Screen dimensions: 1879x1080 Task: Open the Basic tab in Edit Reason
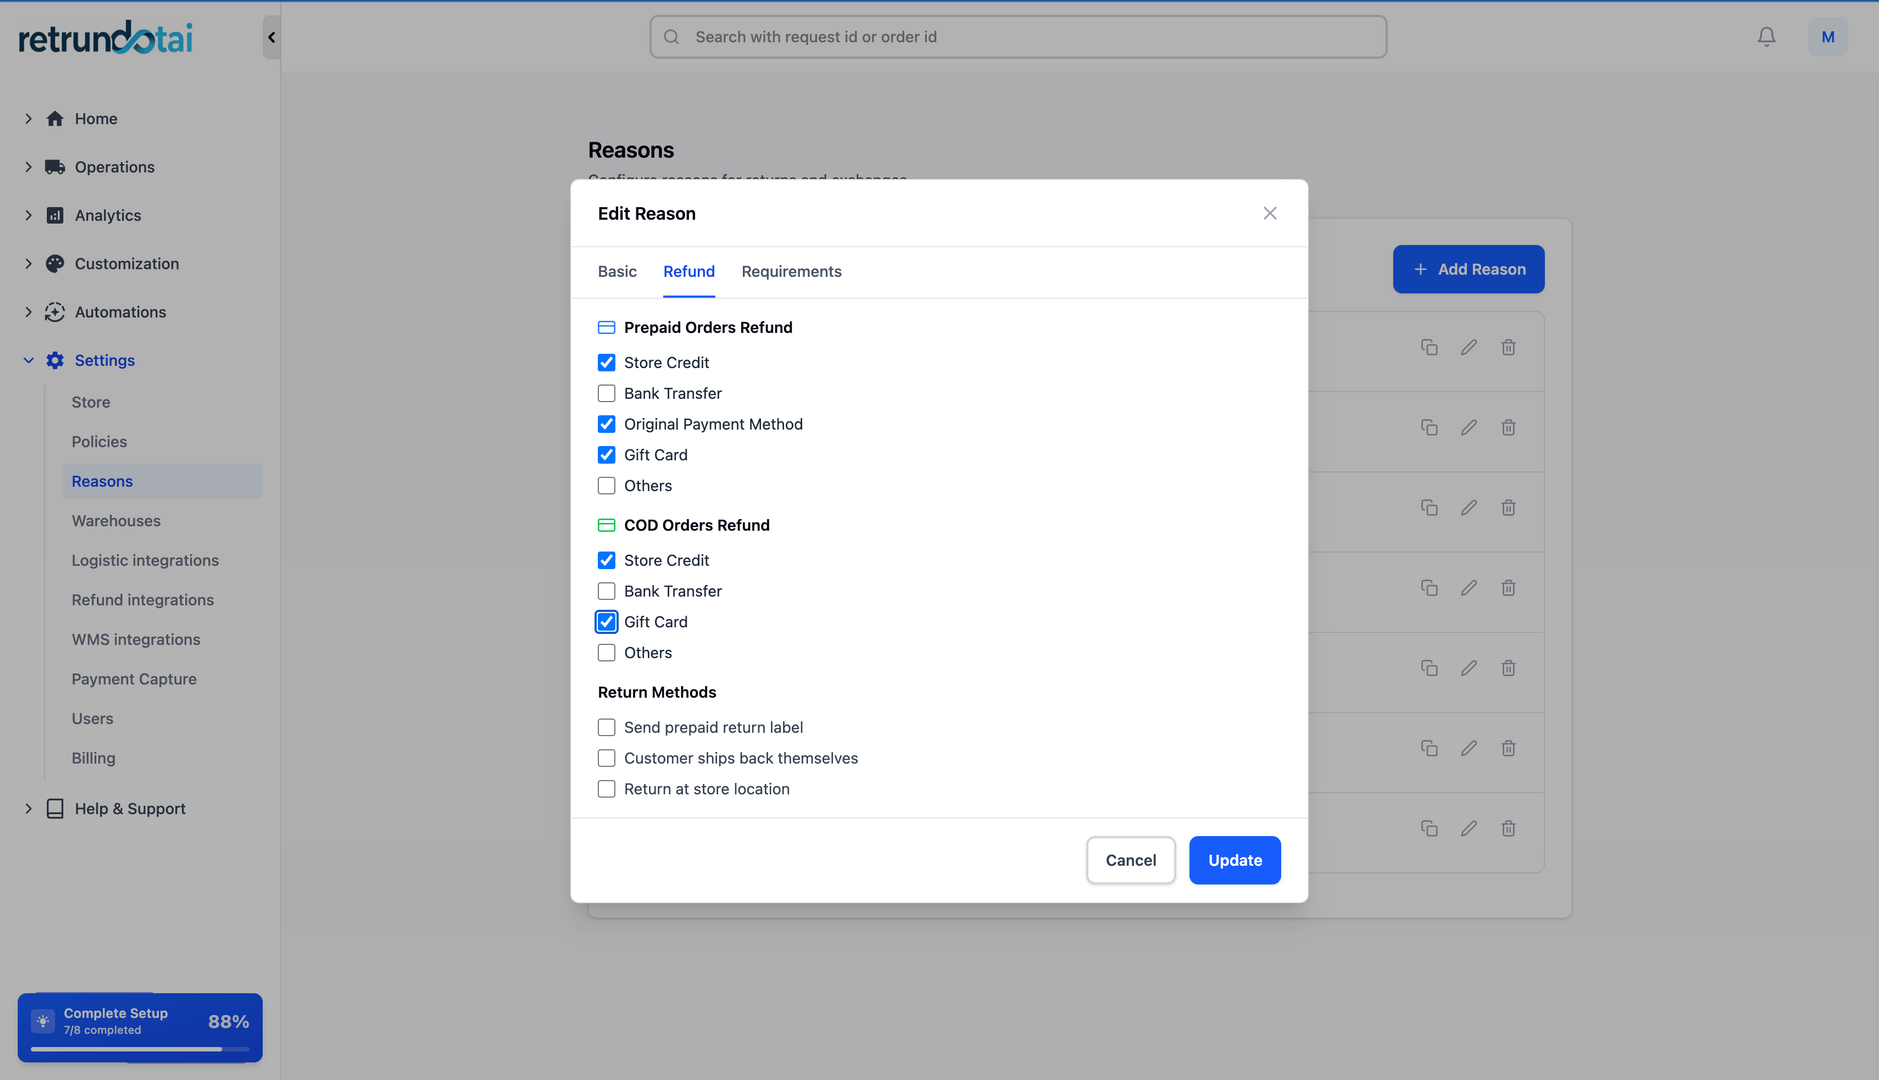[617, 271]
